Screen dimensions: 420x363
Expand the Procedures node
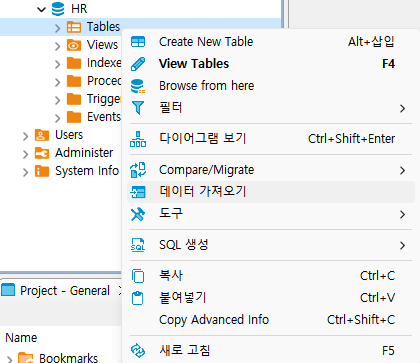(x=57, y=82)
